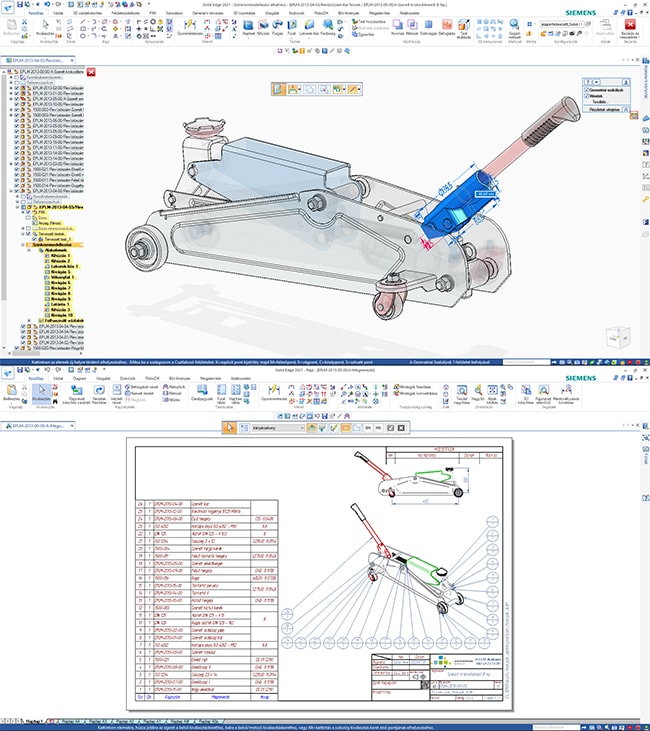The width and height of the screenshot is (650, 731).
Task: Select the Furat hole tool
Action: click(x=291, y=27)
